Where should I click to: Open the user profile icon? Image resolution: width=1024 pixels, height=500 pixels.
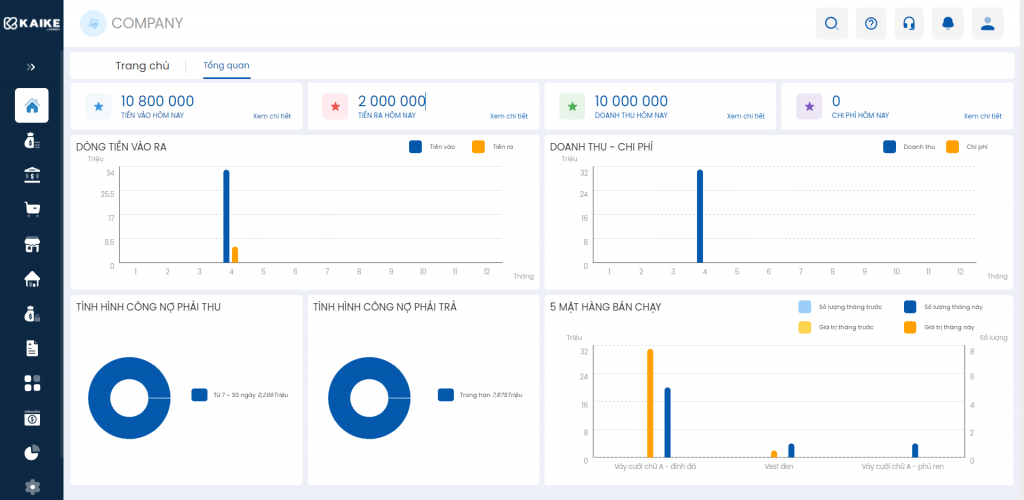pos(987,24)
